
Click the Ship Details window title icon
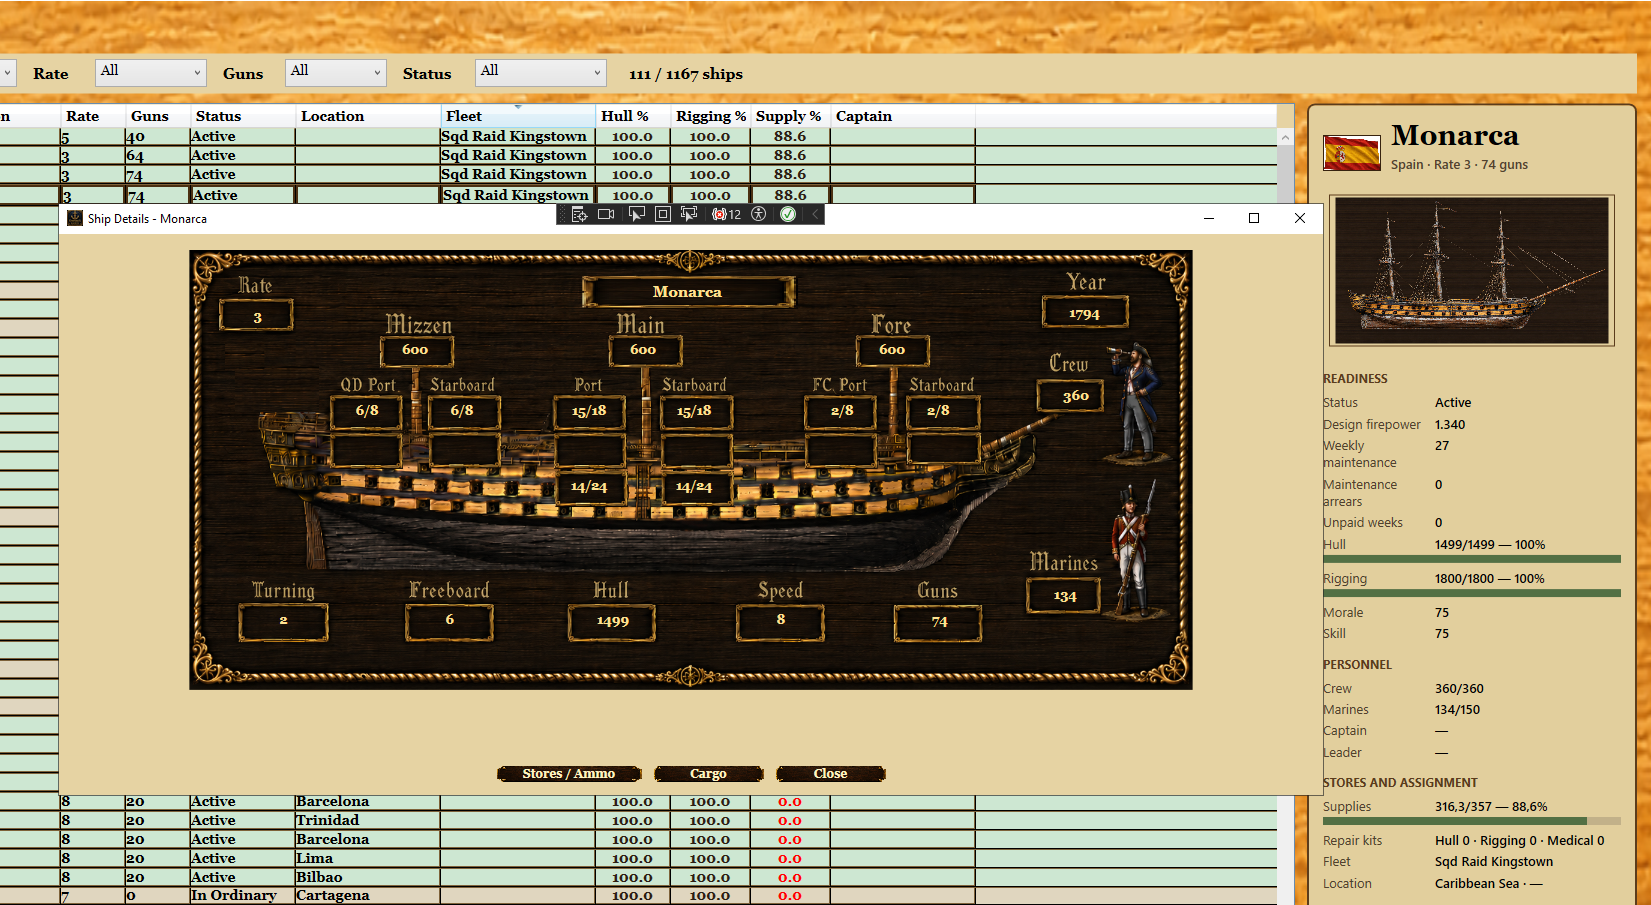(x=75, y=218)
